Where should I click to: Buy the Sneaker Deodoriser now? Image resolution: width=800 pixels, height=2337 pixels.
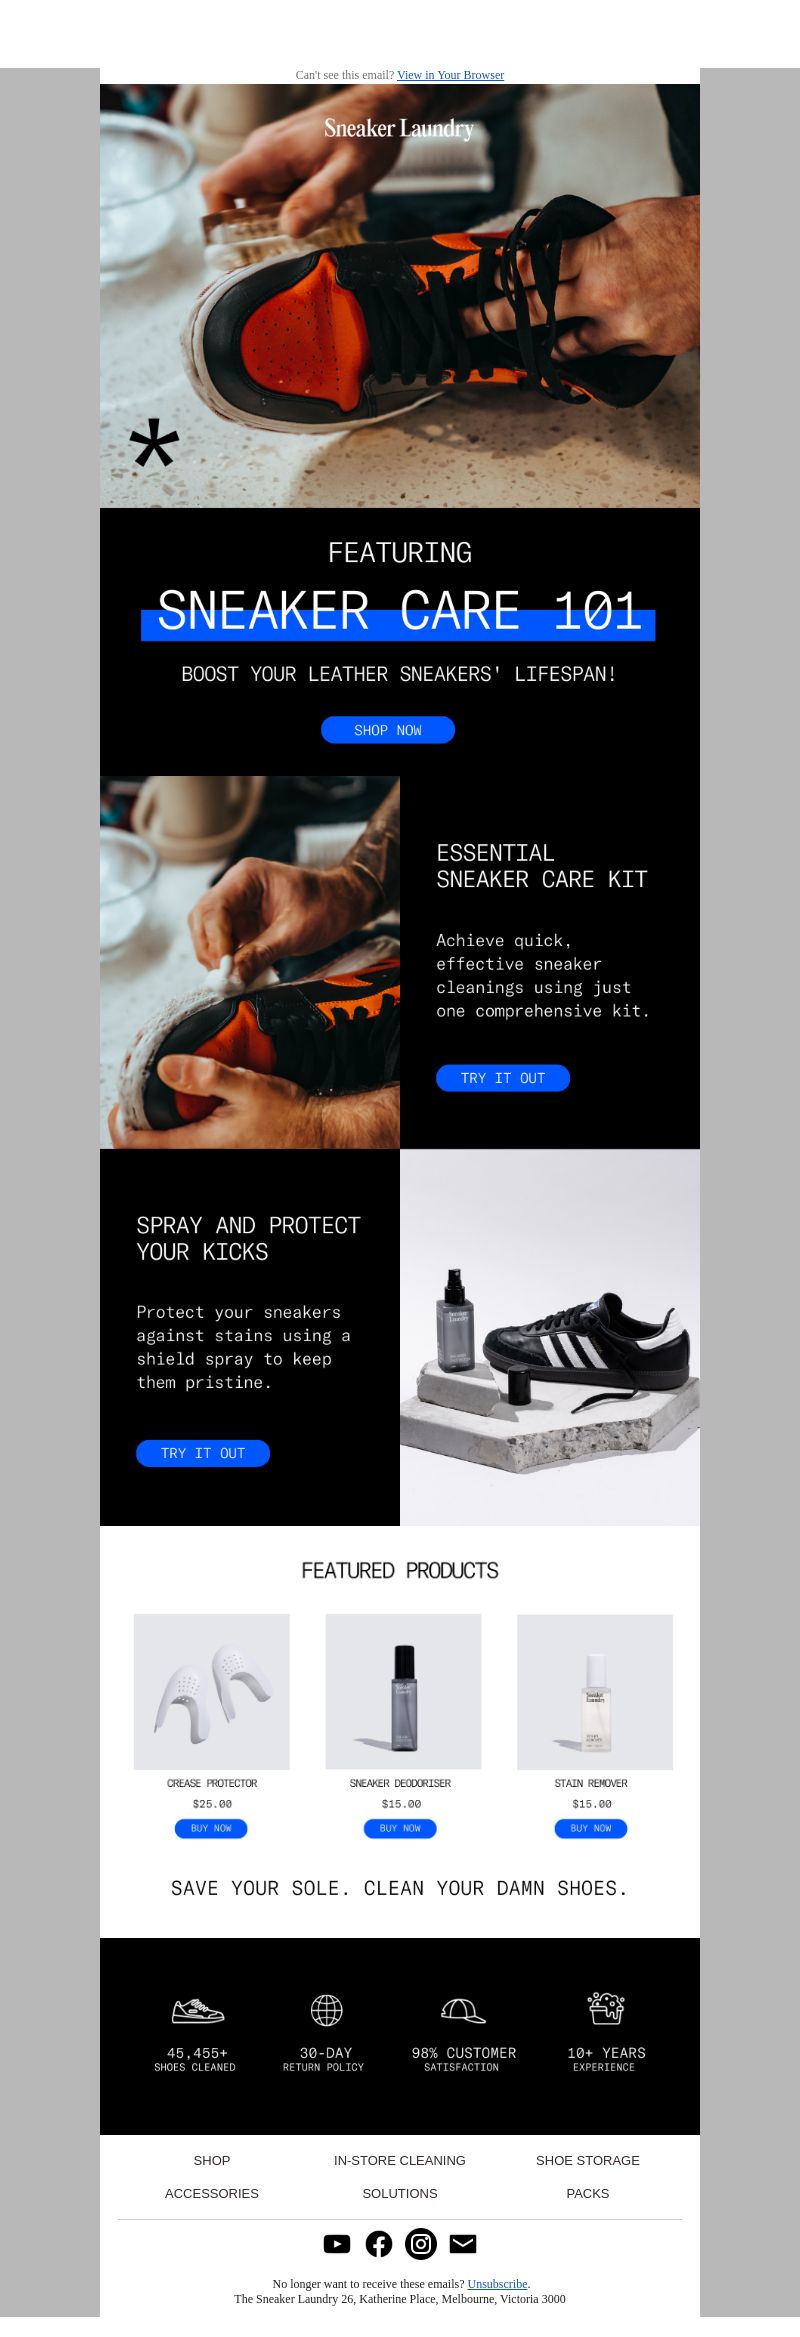[x=400, y=1828]
